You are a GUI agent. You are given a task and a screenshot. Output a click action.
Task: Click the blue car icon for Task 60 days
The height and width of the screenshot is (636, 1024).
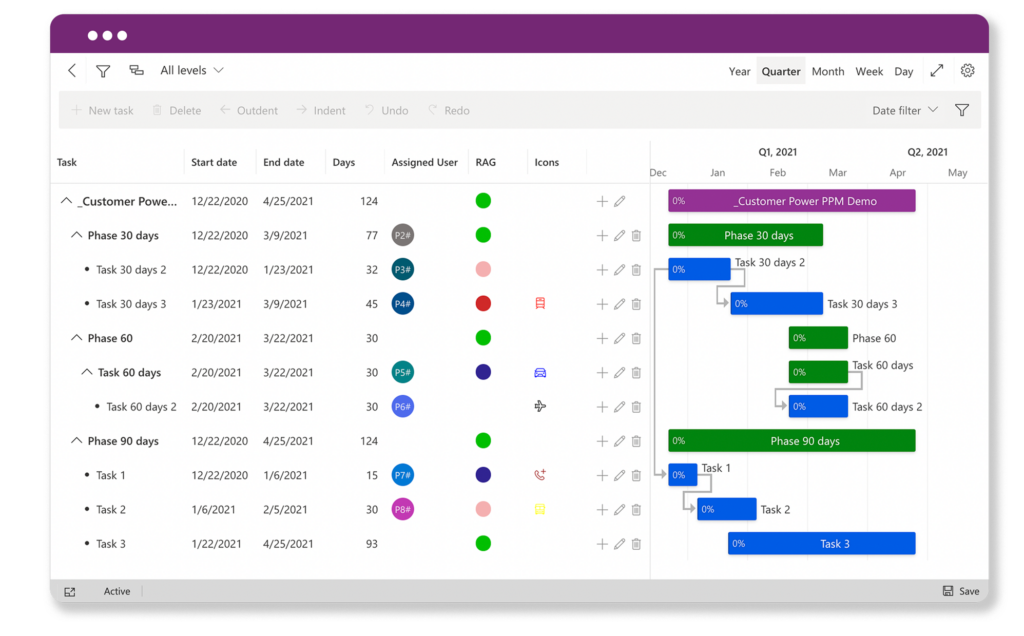(540, 372)
